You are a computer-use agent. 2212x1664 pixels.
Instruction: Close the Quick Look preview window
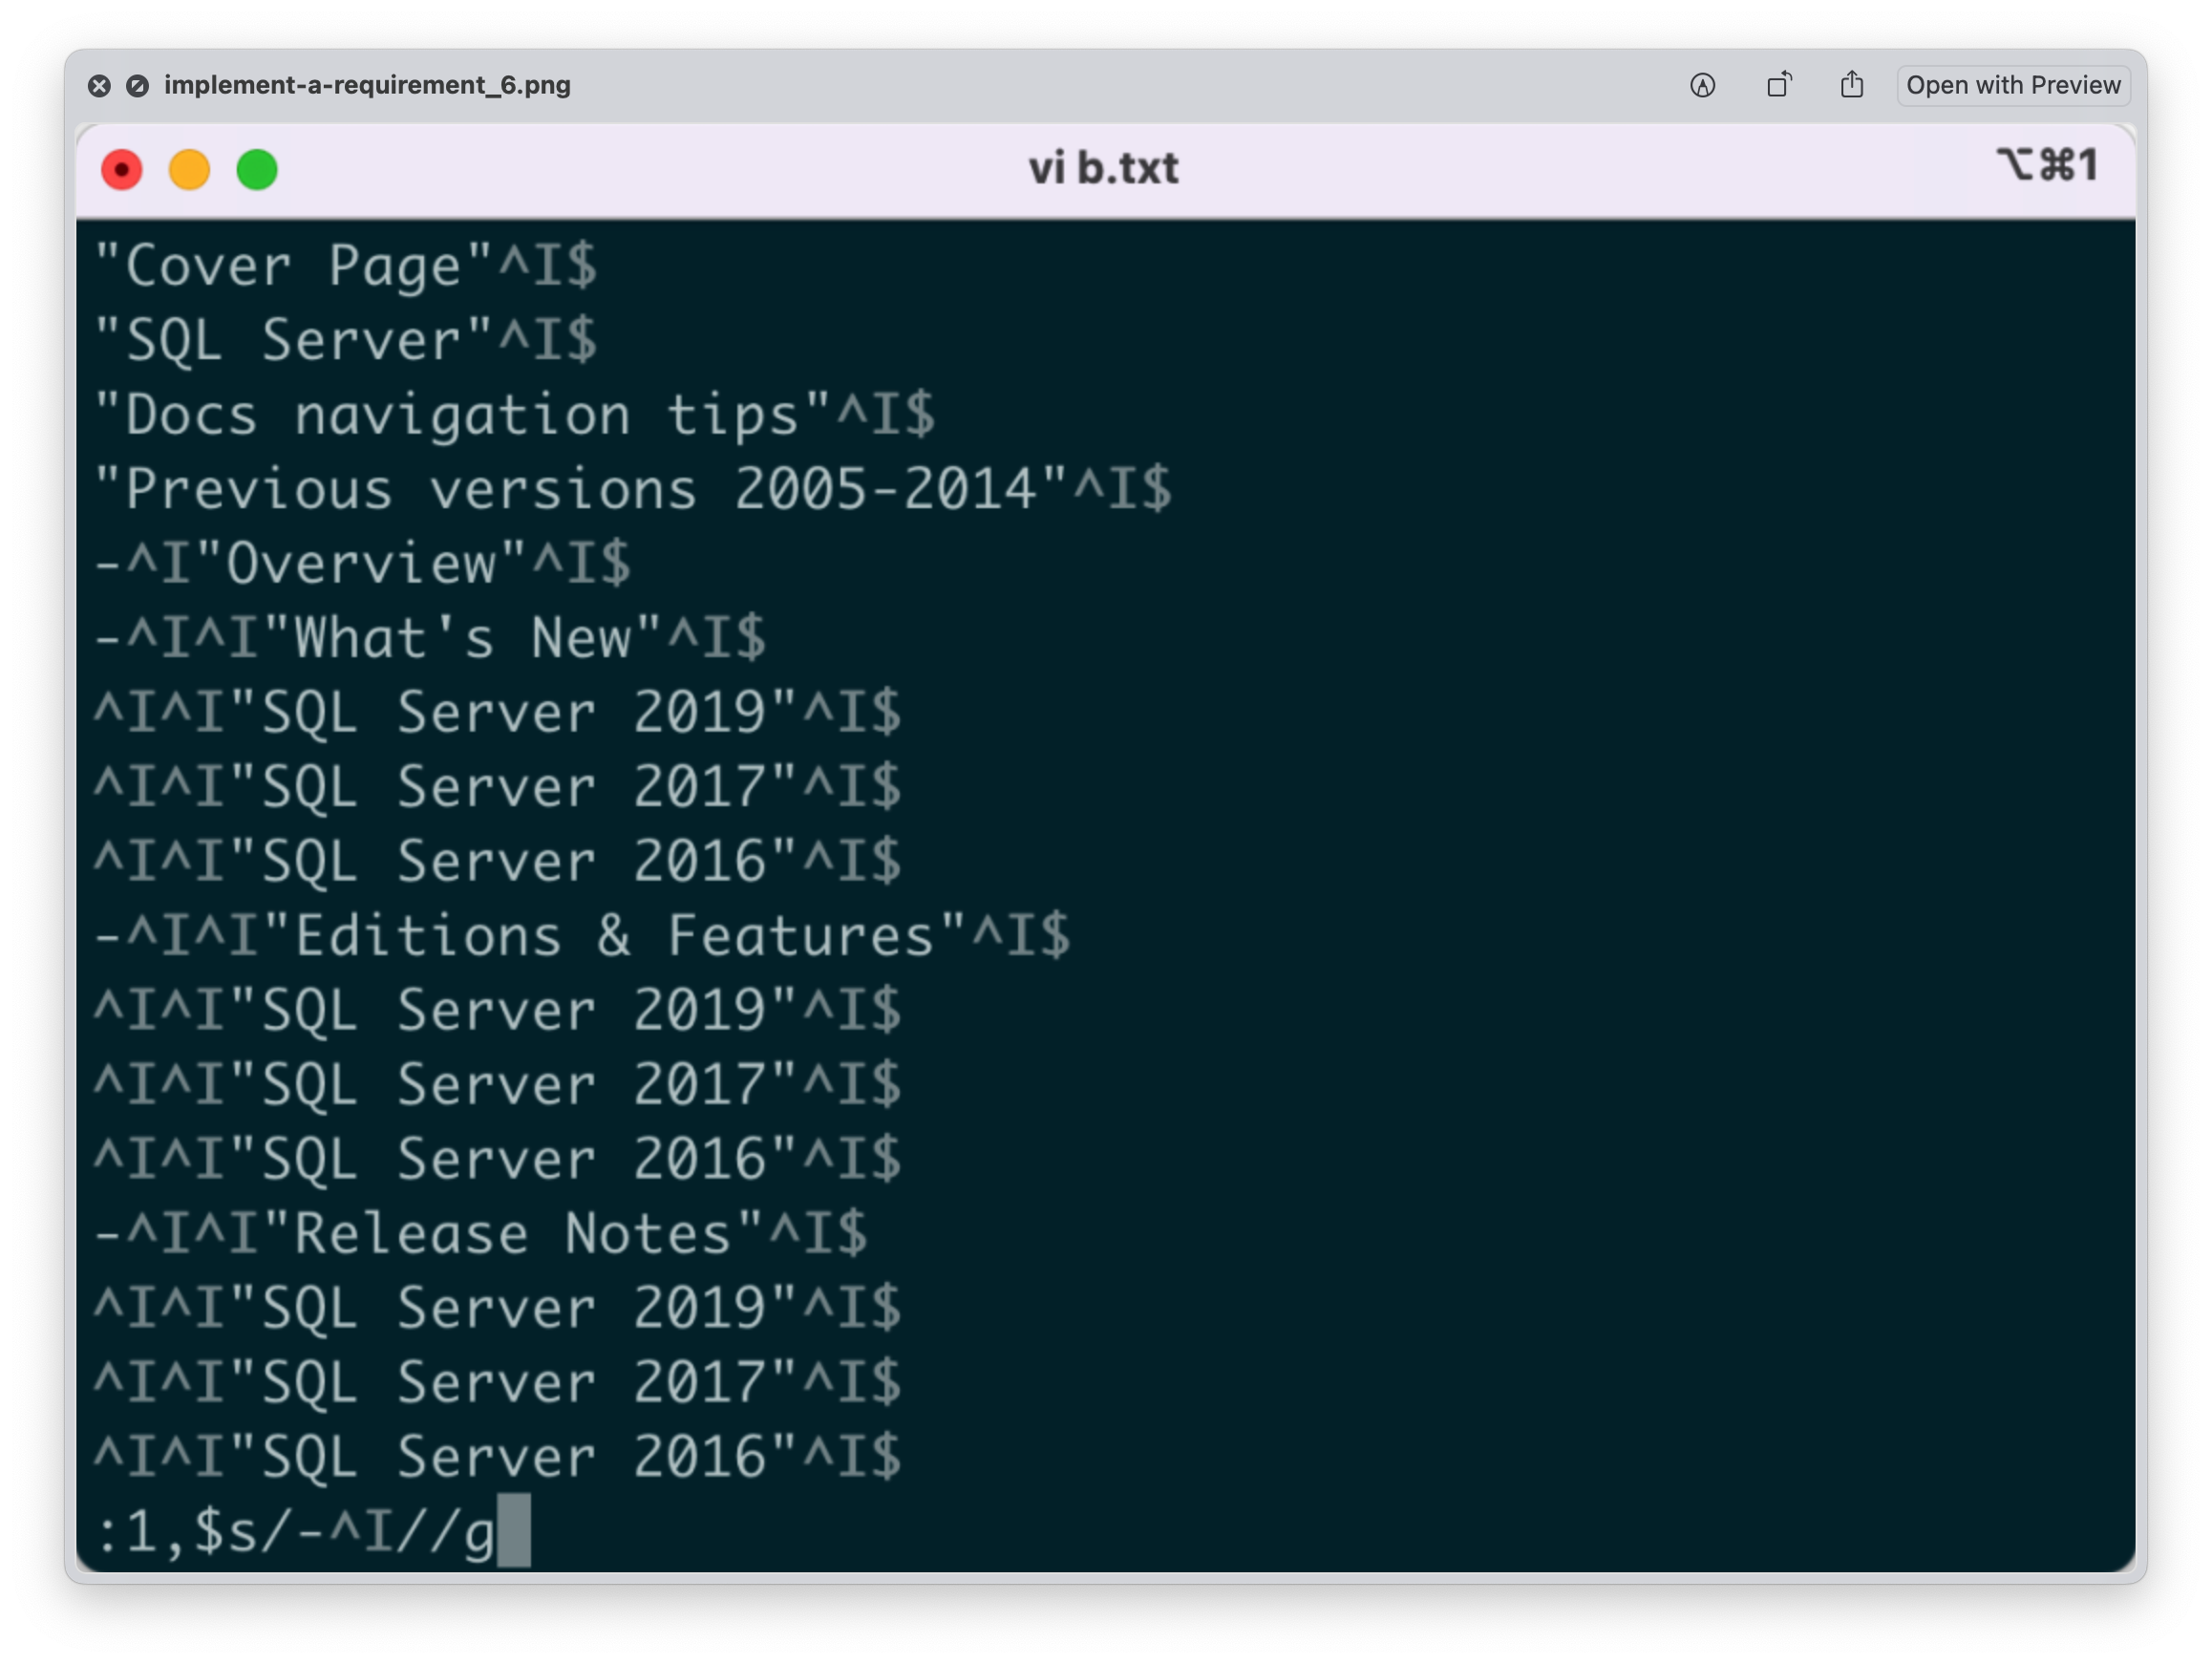coord(99,86)
